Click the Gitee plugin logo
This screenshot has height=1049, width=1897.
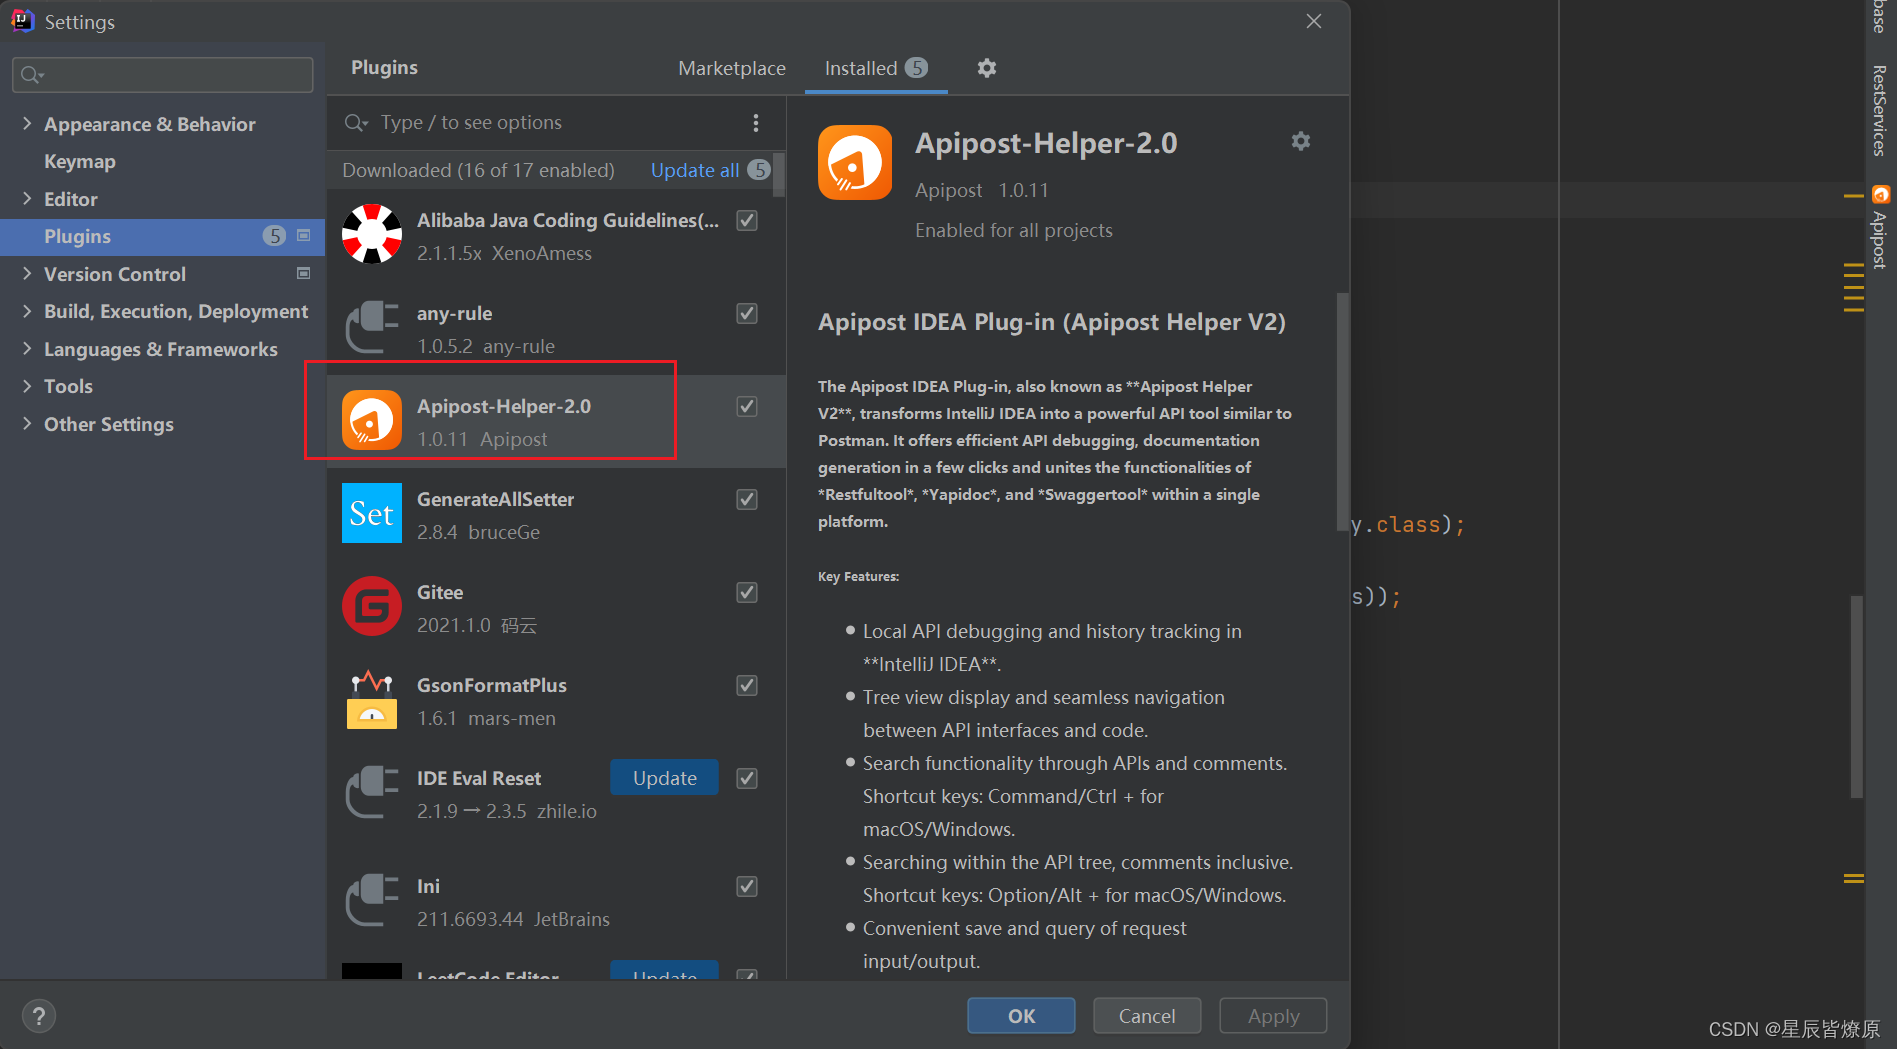pos(372,606)
